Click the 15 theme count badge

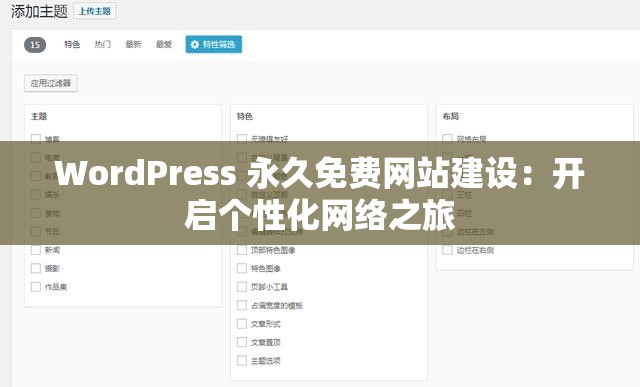pyautogui.click(x=35, y=44)
